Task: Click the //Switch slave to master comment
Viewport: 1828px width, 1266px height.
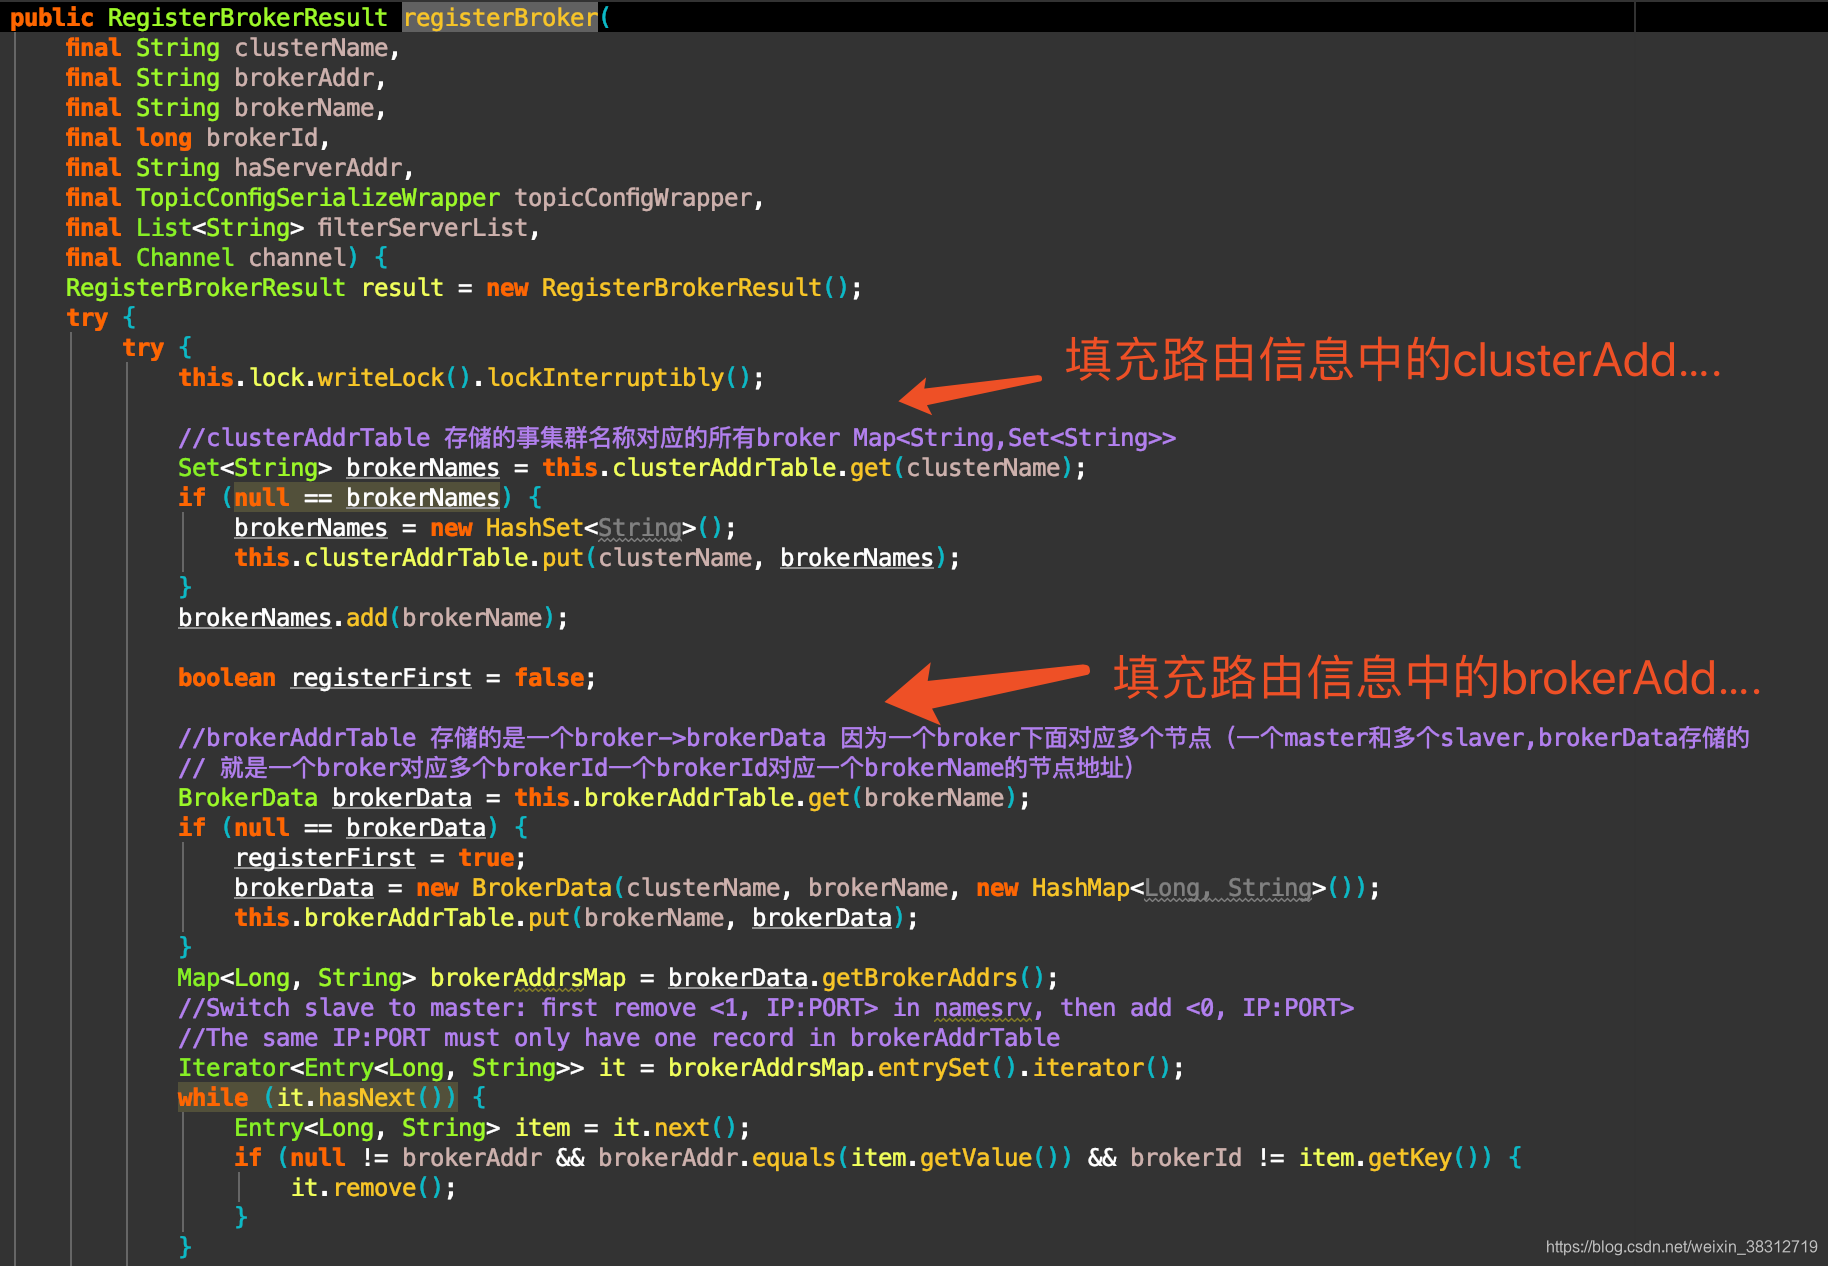Action: [x=766, y=1007]
